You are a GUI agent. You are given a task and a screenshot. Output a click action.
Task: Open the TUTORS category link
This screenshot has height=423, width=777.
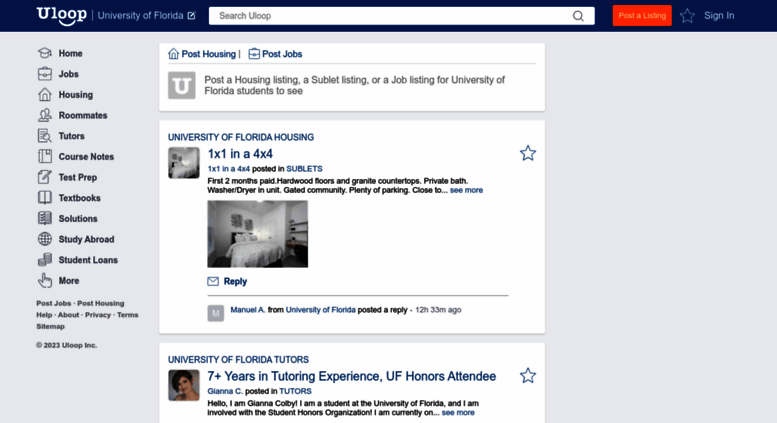click(x=295, y=391)
